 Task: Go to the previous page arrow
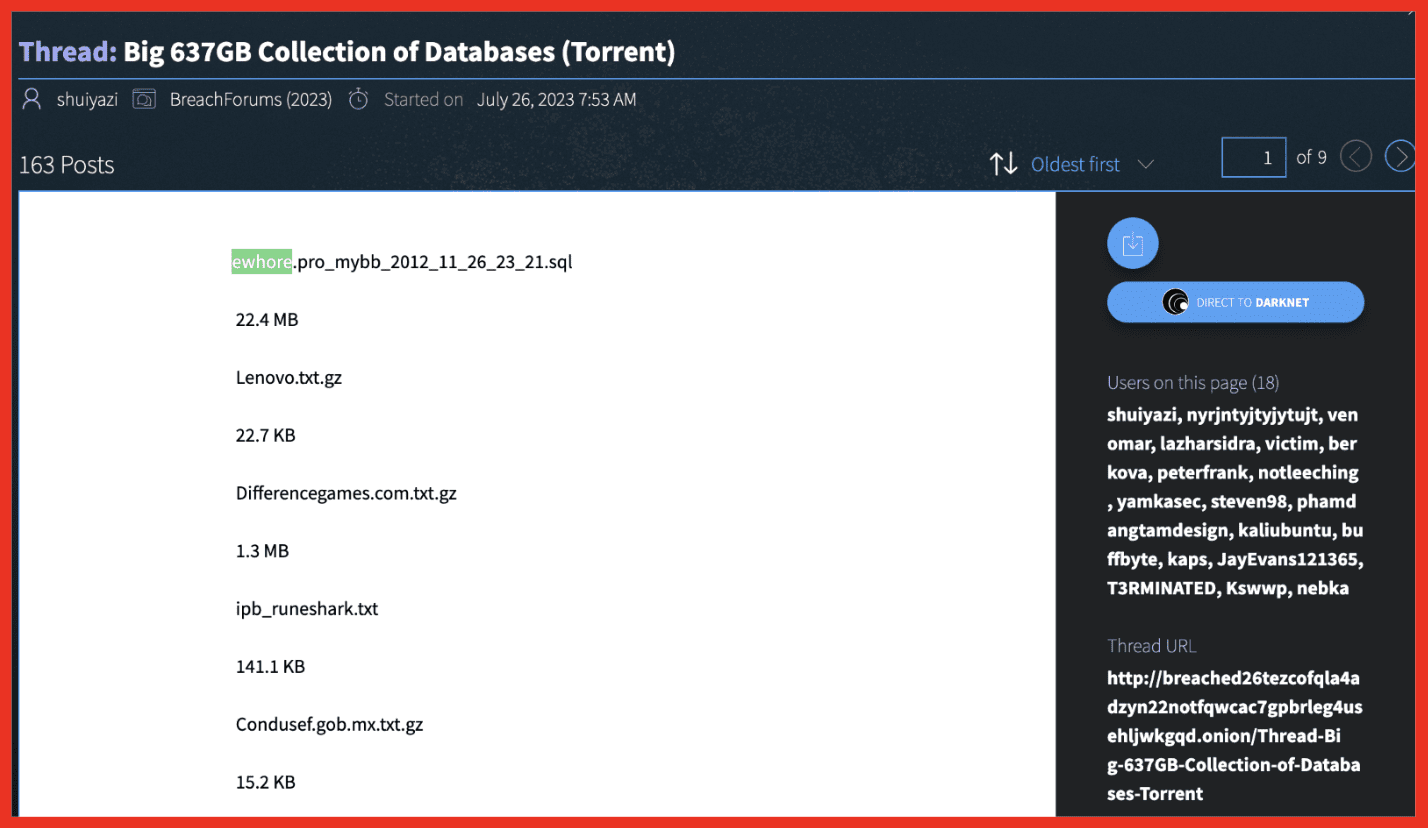(x=1356, y=157)
